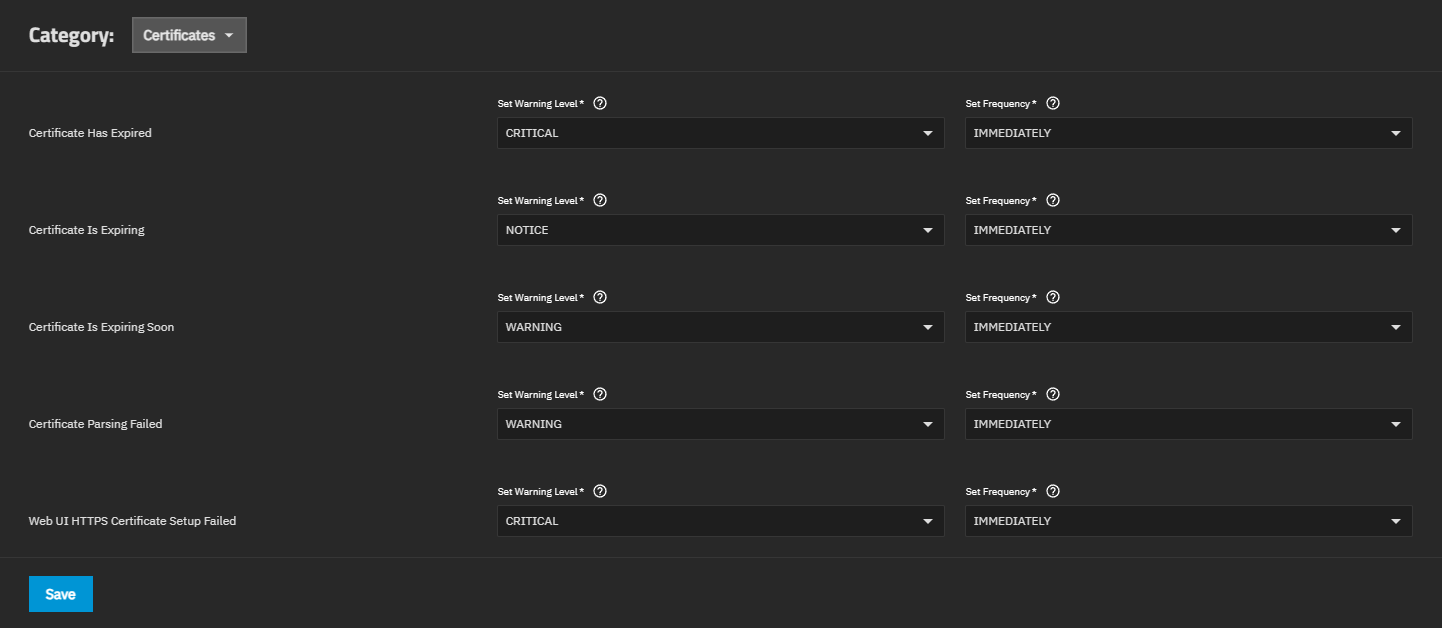The height and width of the screenshot is (628, 1442).
Task: View warning level help for Web UI HTTPS Certificate
Action: tap(600, 491)
